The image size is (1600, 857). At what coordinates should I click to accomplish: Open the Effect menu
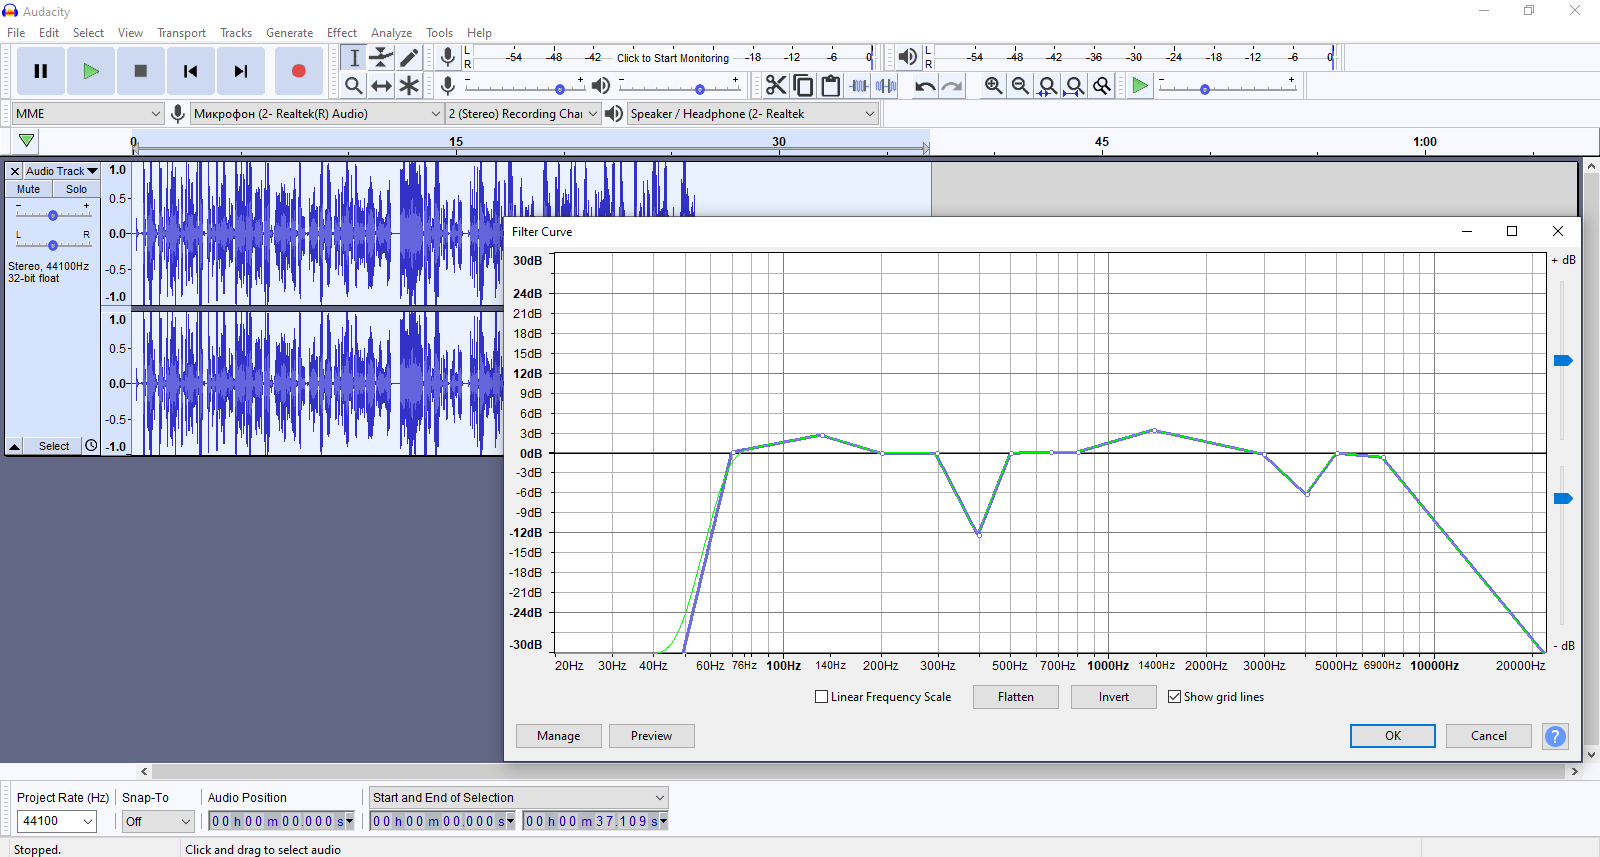pyautogui.click(x=341, y=33)
